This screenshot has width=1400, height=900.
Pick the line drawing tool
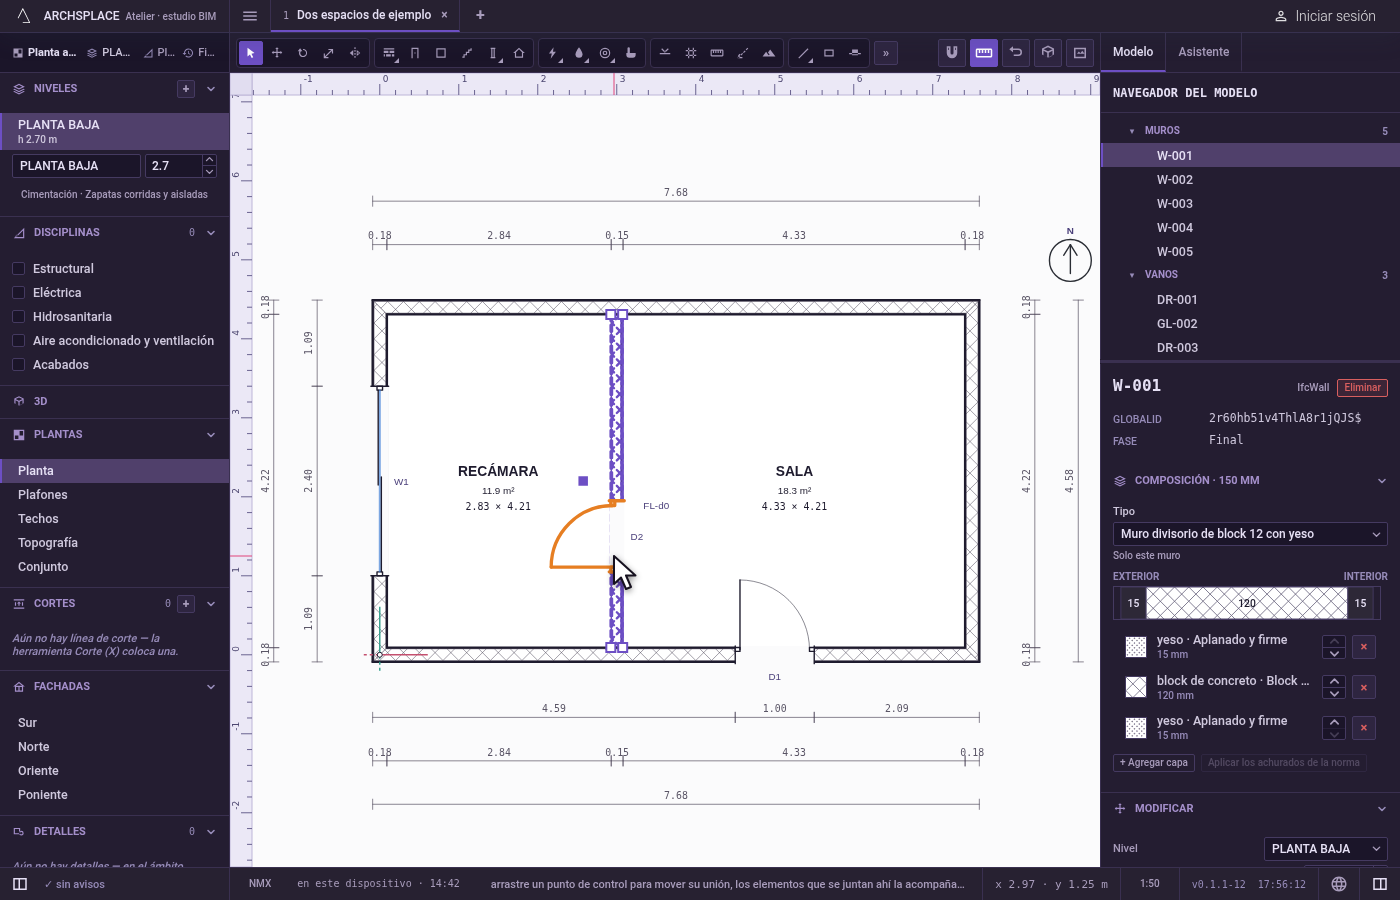click(x=803, y=53)
